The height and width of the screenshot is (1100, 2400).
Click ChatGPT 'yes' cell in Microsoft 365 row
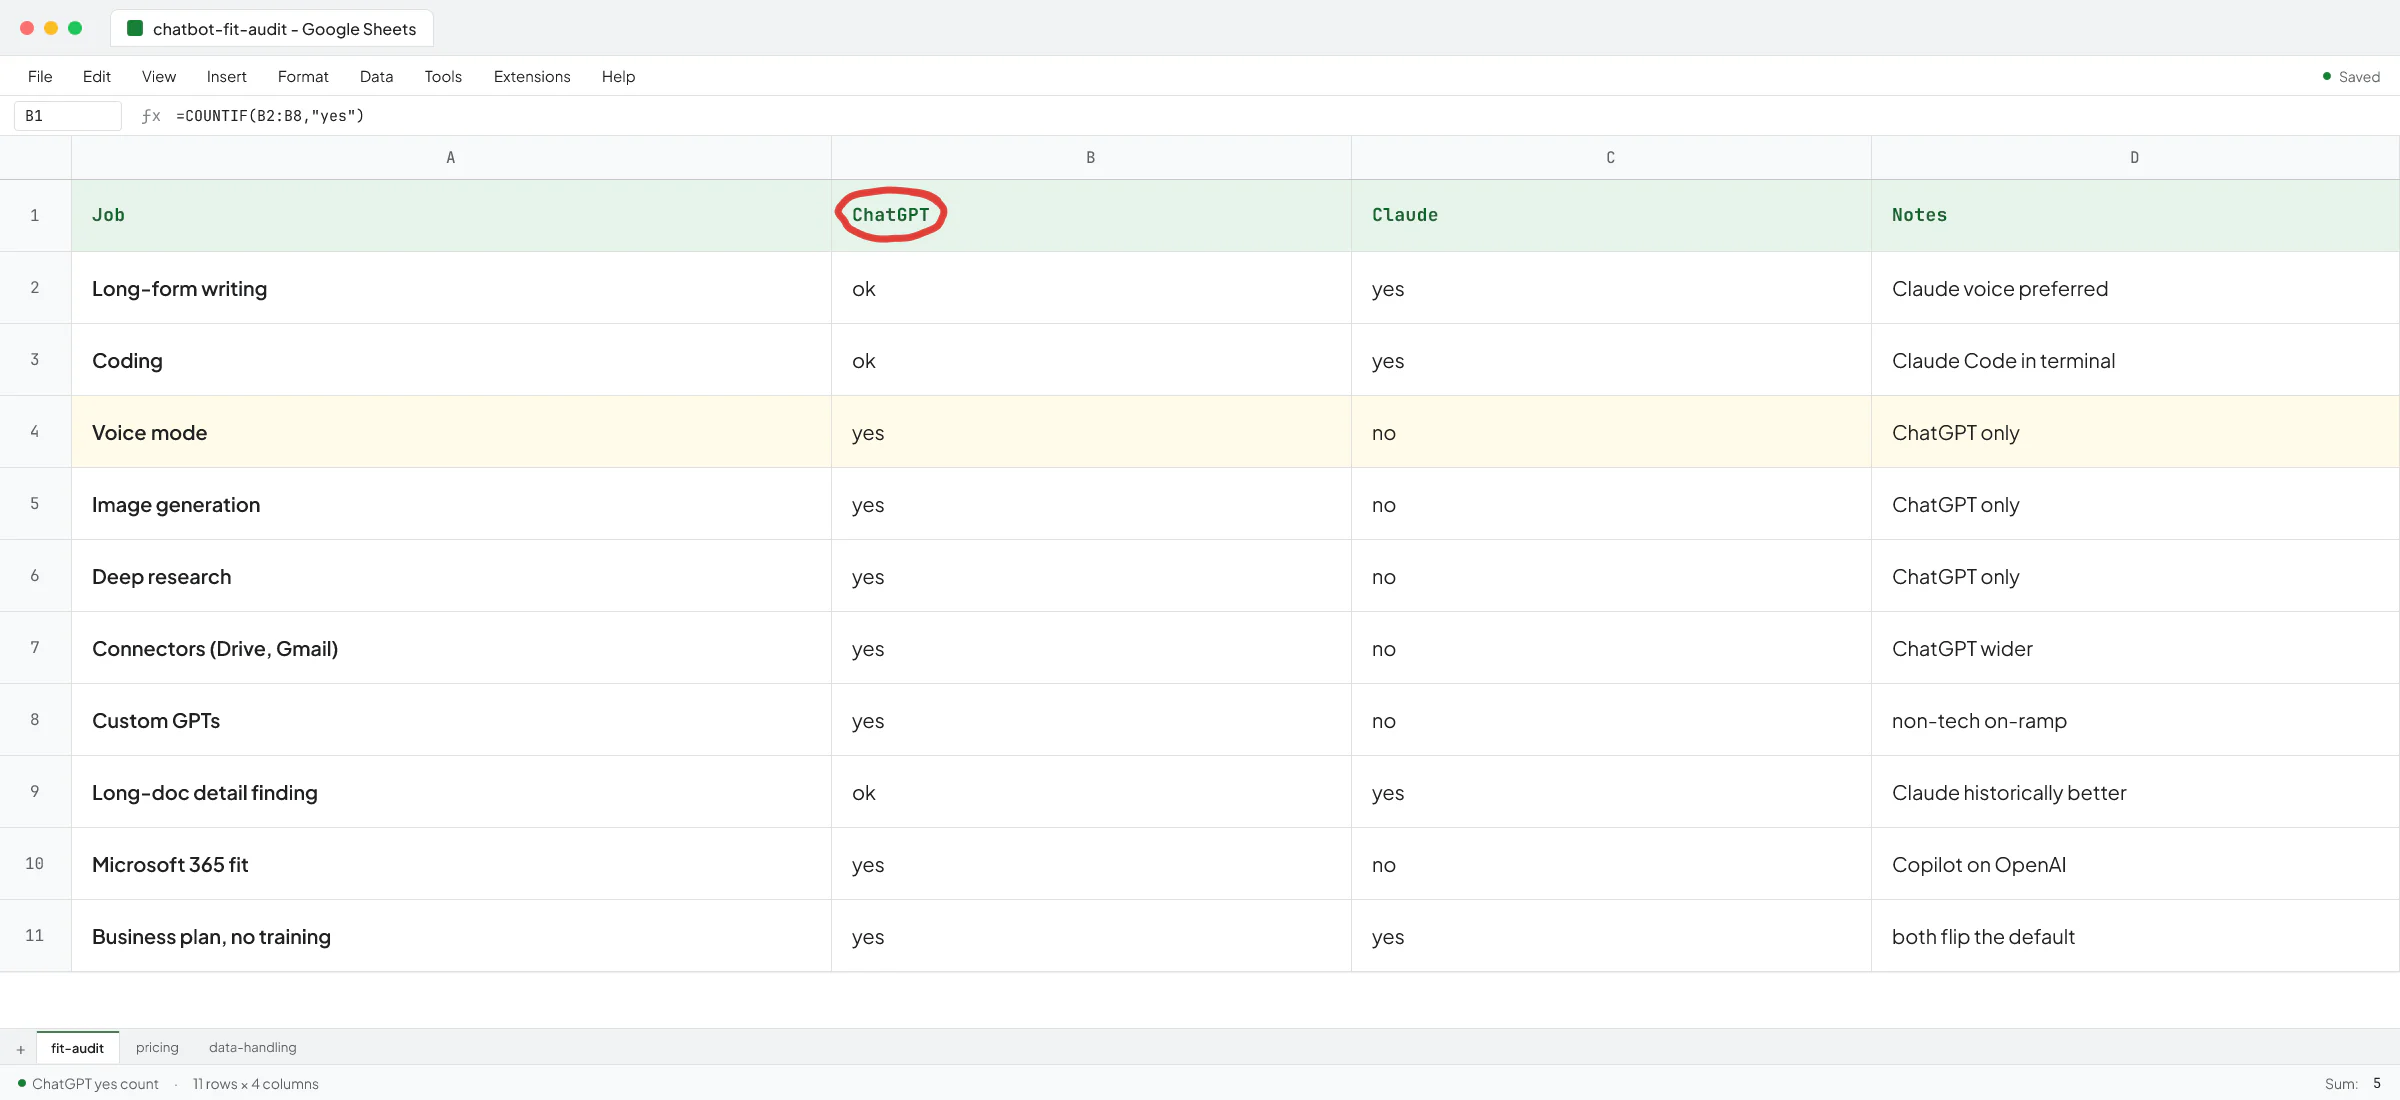tap(1091, 864)
